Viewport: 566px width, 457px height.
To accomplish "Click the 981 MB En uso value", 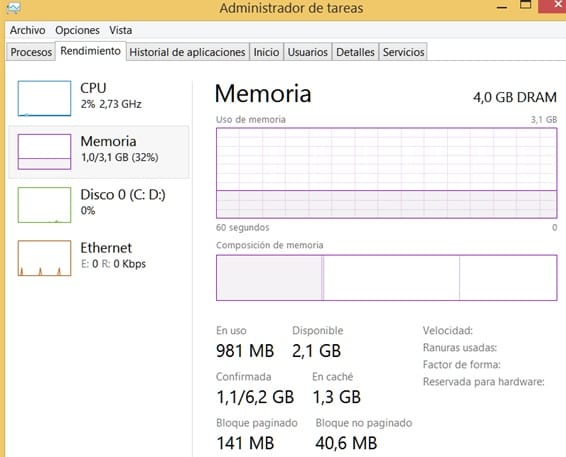I will click(x=245, y=351).
